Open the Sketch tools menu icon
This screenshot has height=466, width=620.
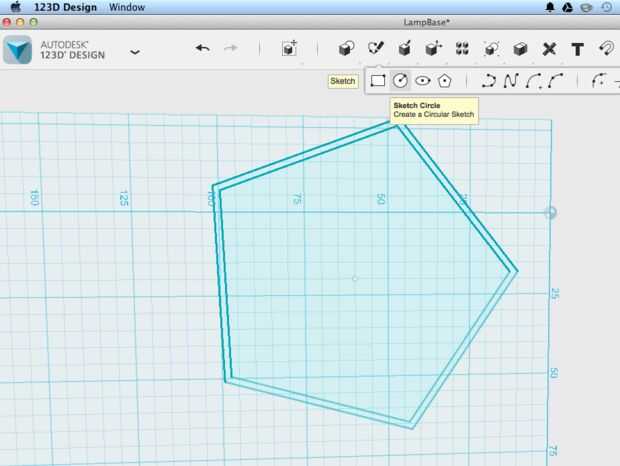point(375,49)
